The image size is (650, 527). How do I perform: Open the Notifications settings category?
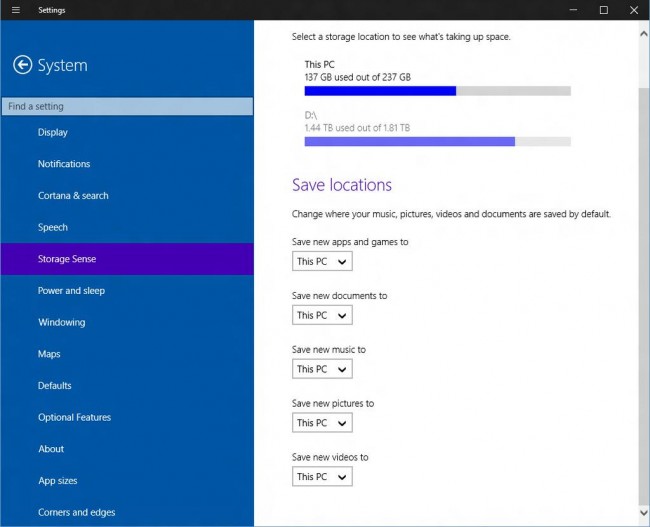(x=64, y=164)
